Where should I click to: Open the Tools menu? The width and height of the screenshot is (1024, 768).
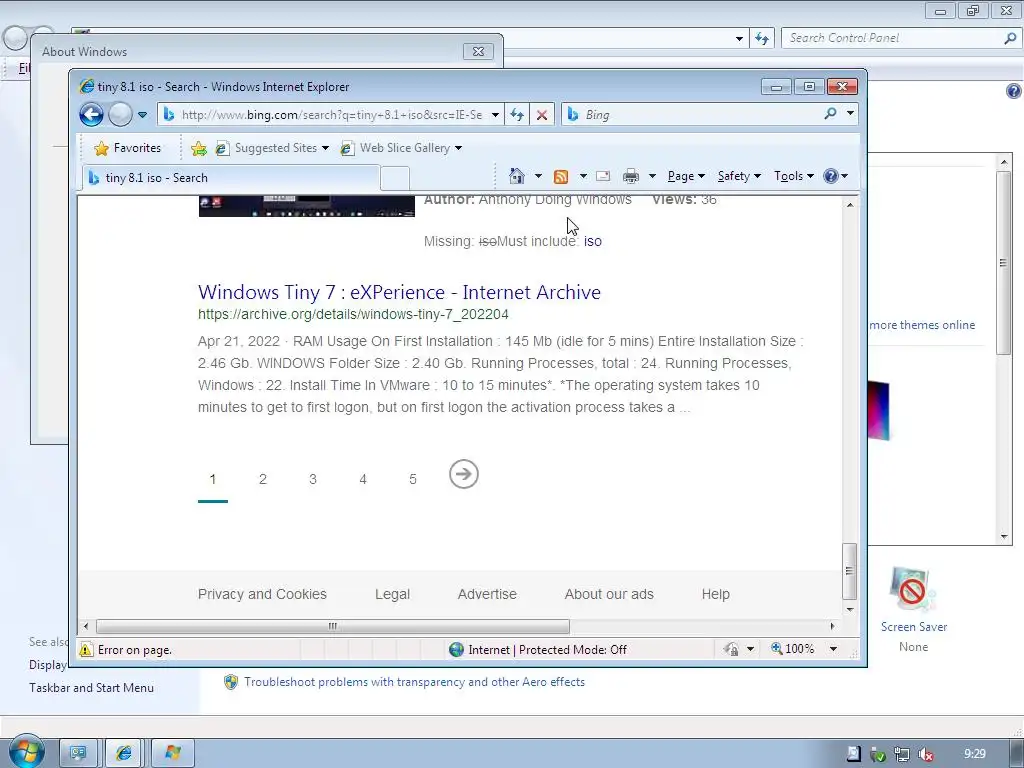pyautogui.click(x=793, y=176)
